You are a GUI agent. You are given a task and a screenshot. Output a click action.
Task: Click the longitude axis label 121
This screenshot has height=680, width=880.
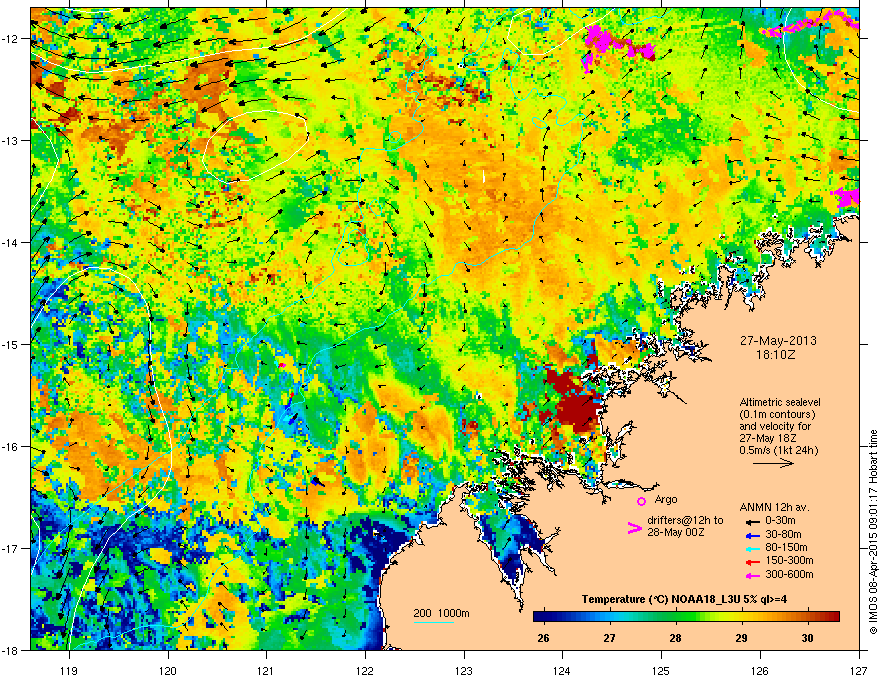(x=266, y=670)
